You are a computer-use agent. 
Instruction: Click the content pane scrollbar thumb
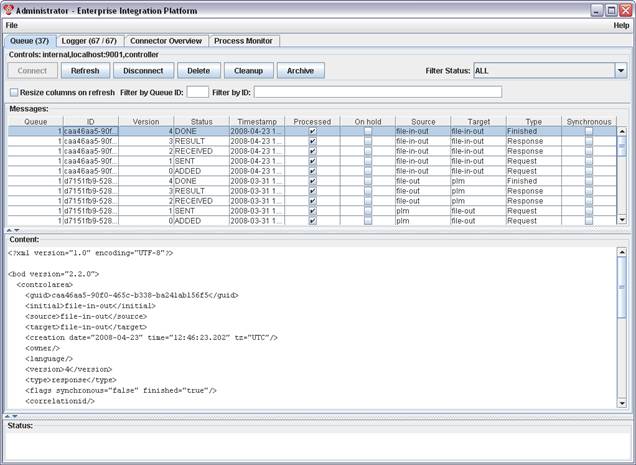tap(621, 287)
